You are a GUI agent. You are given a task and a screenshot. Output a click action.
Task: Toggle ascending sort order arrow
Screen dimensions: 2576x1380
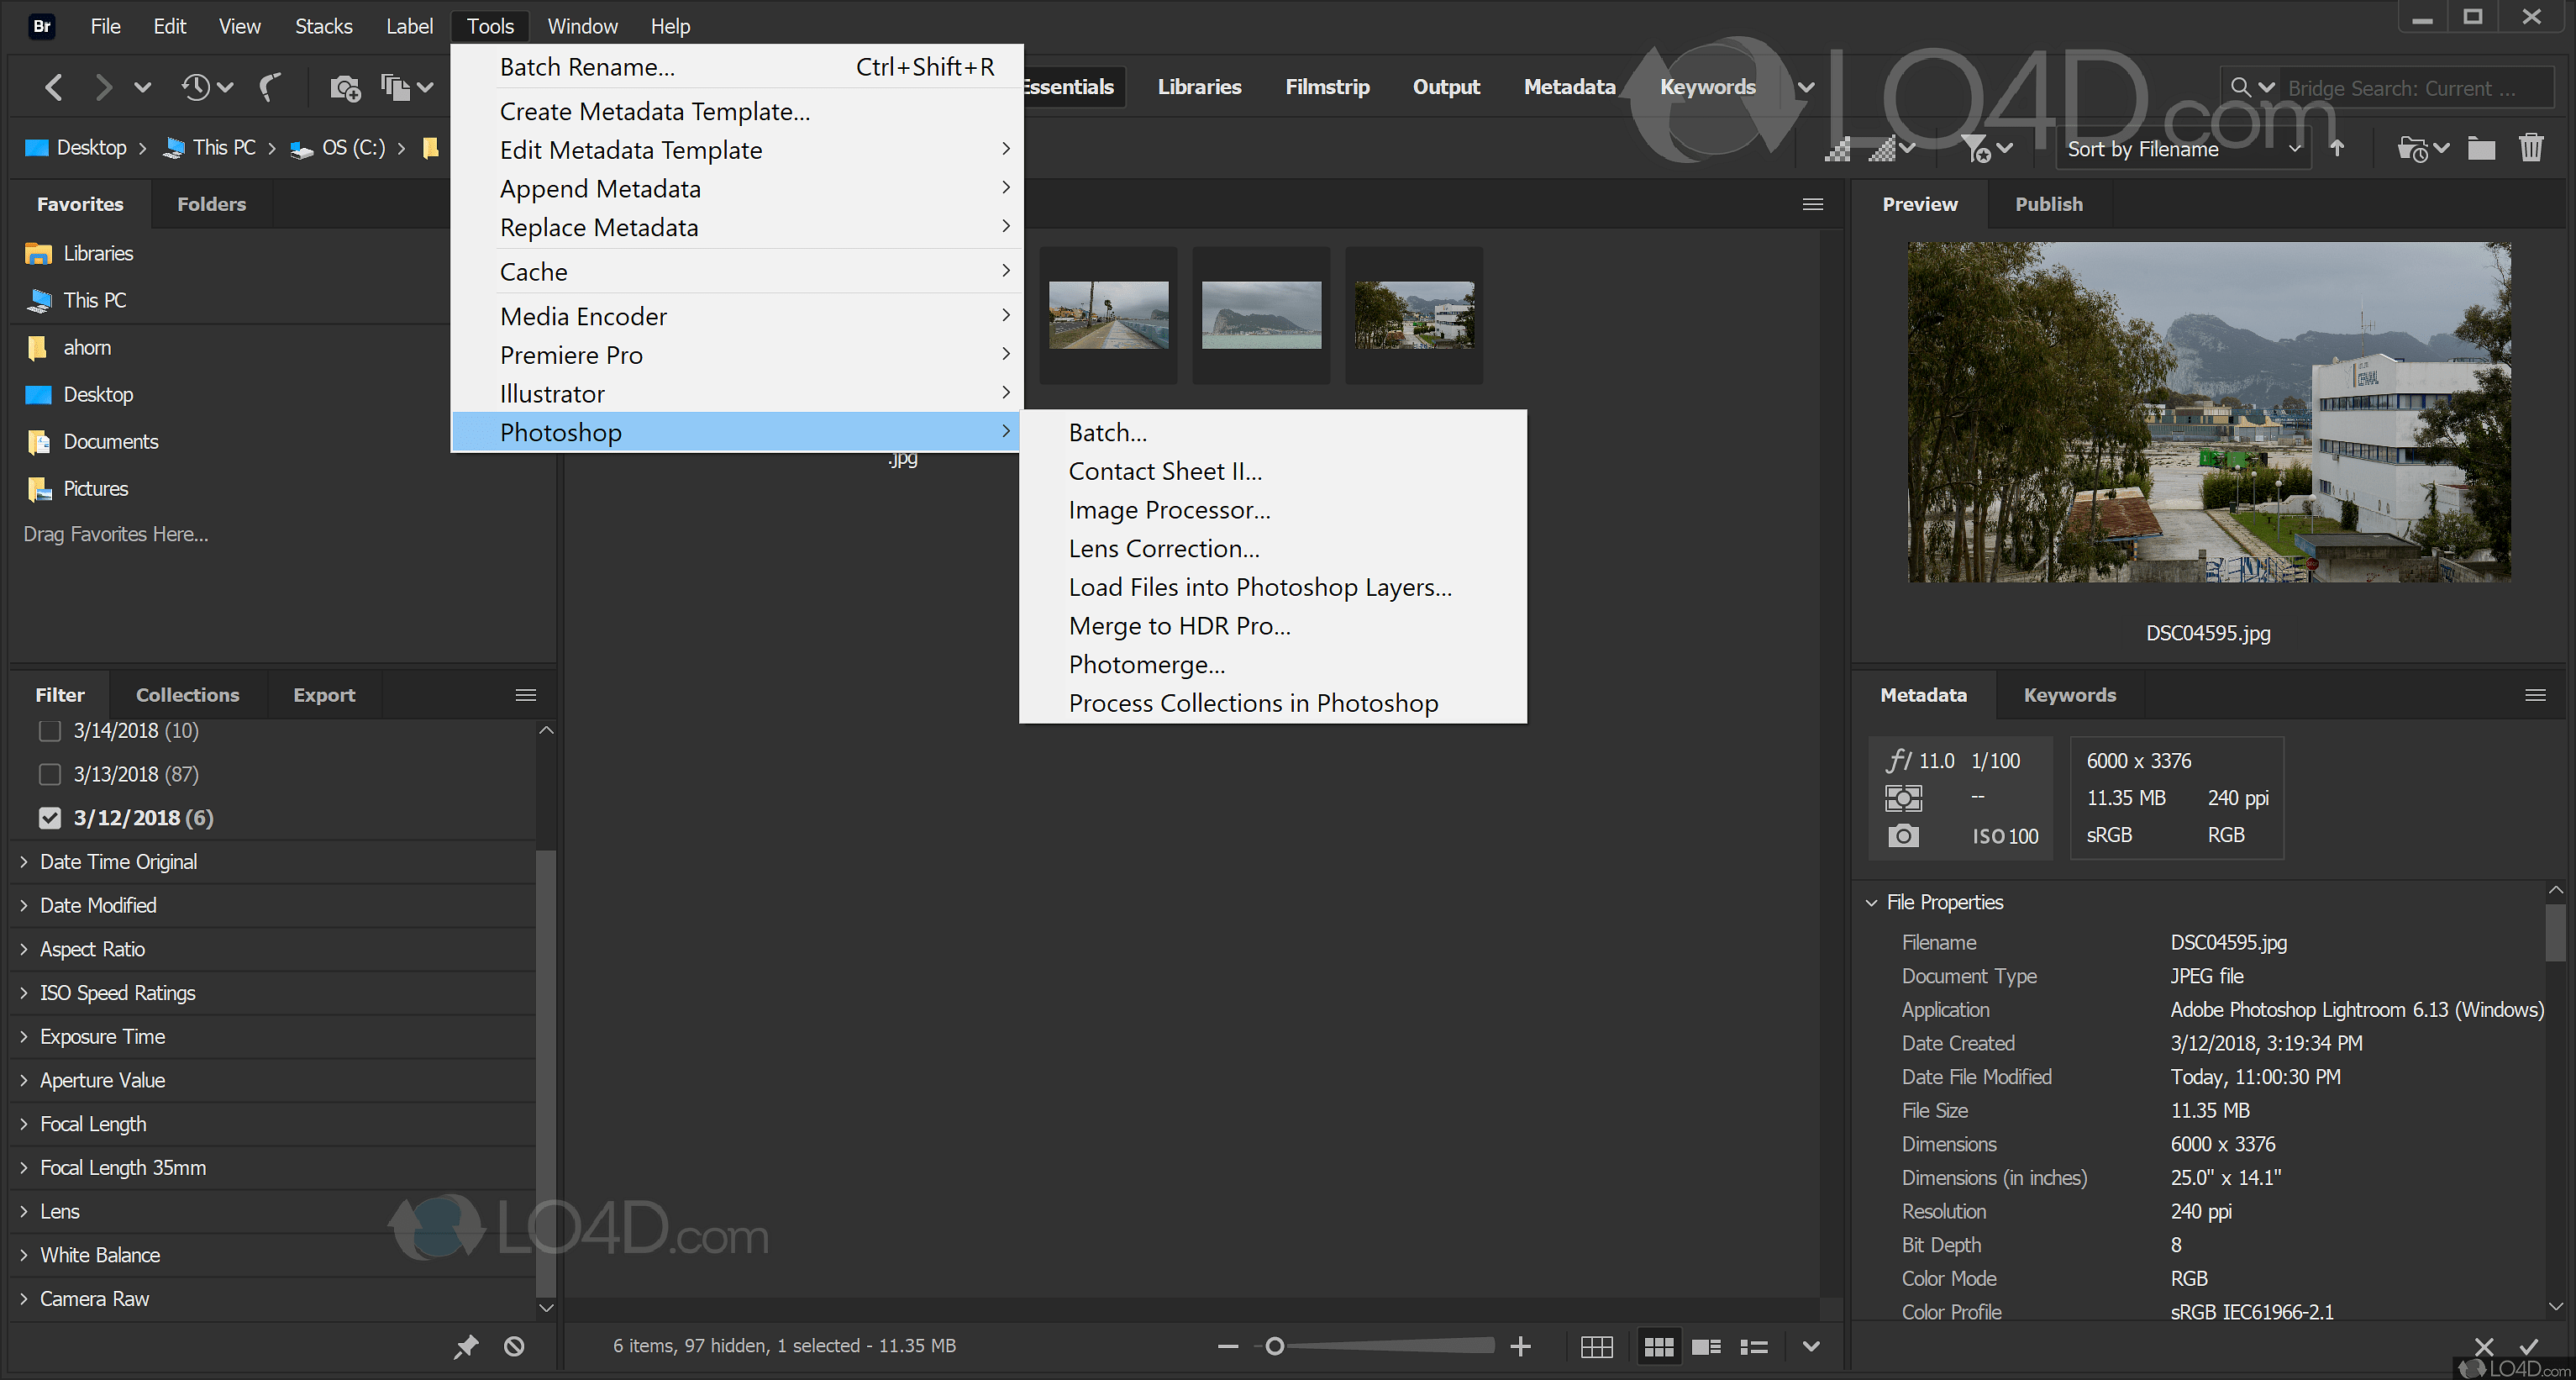coord(2337,148)
